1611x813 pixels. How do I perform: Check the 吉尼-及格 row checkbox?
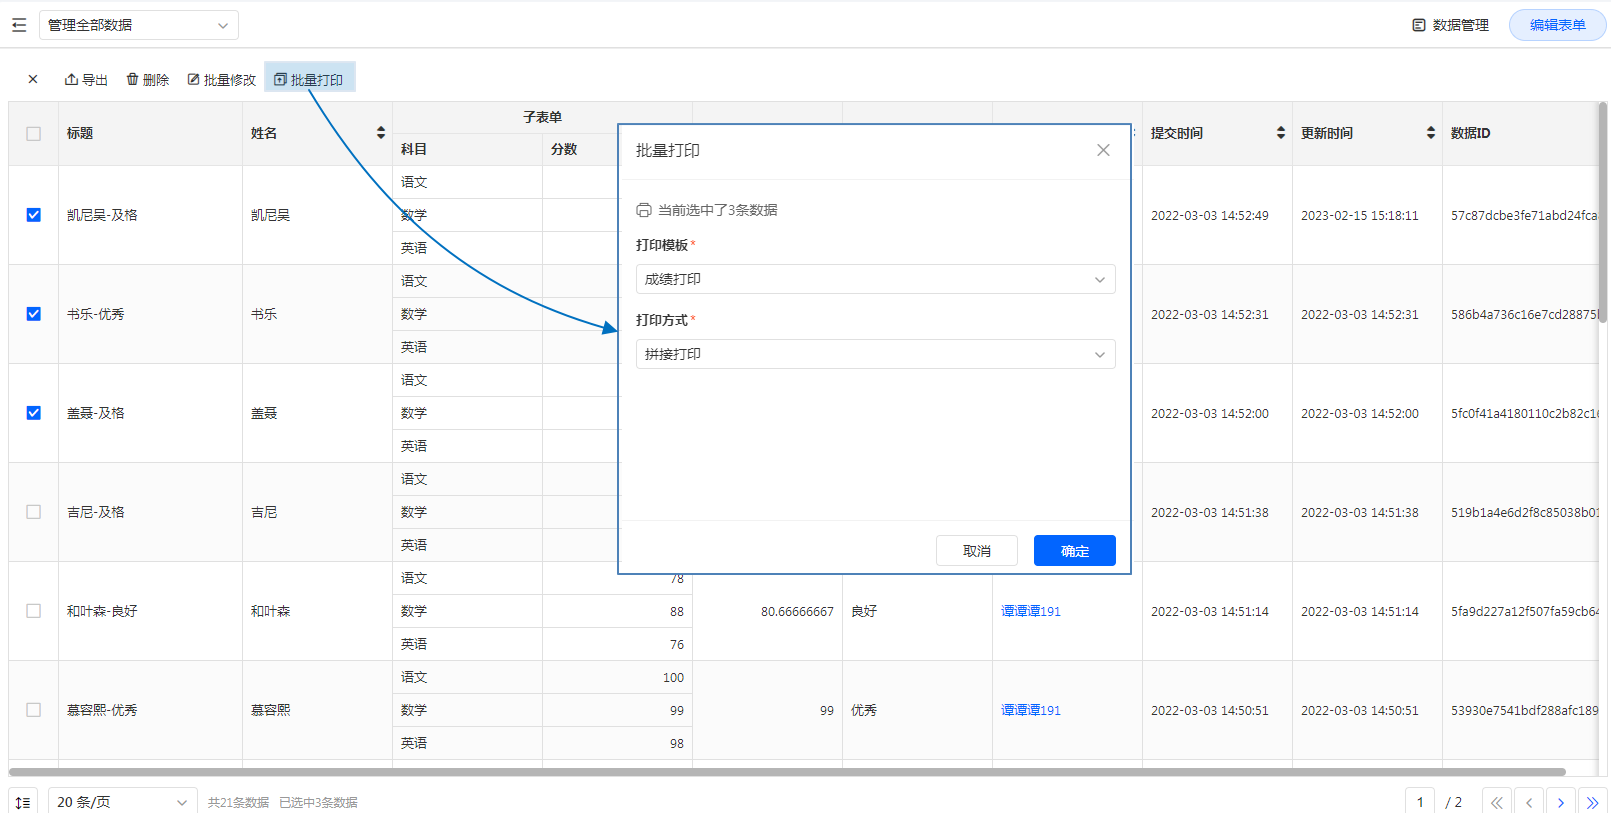pos(34,512)
